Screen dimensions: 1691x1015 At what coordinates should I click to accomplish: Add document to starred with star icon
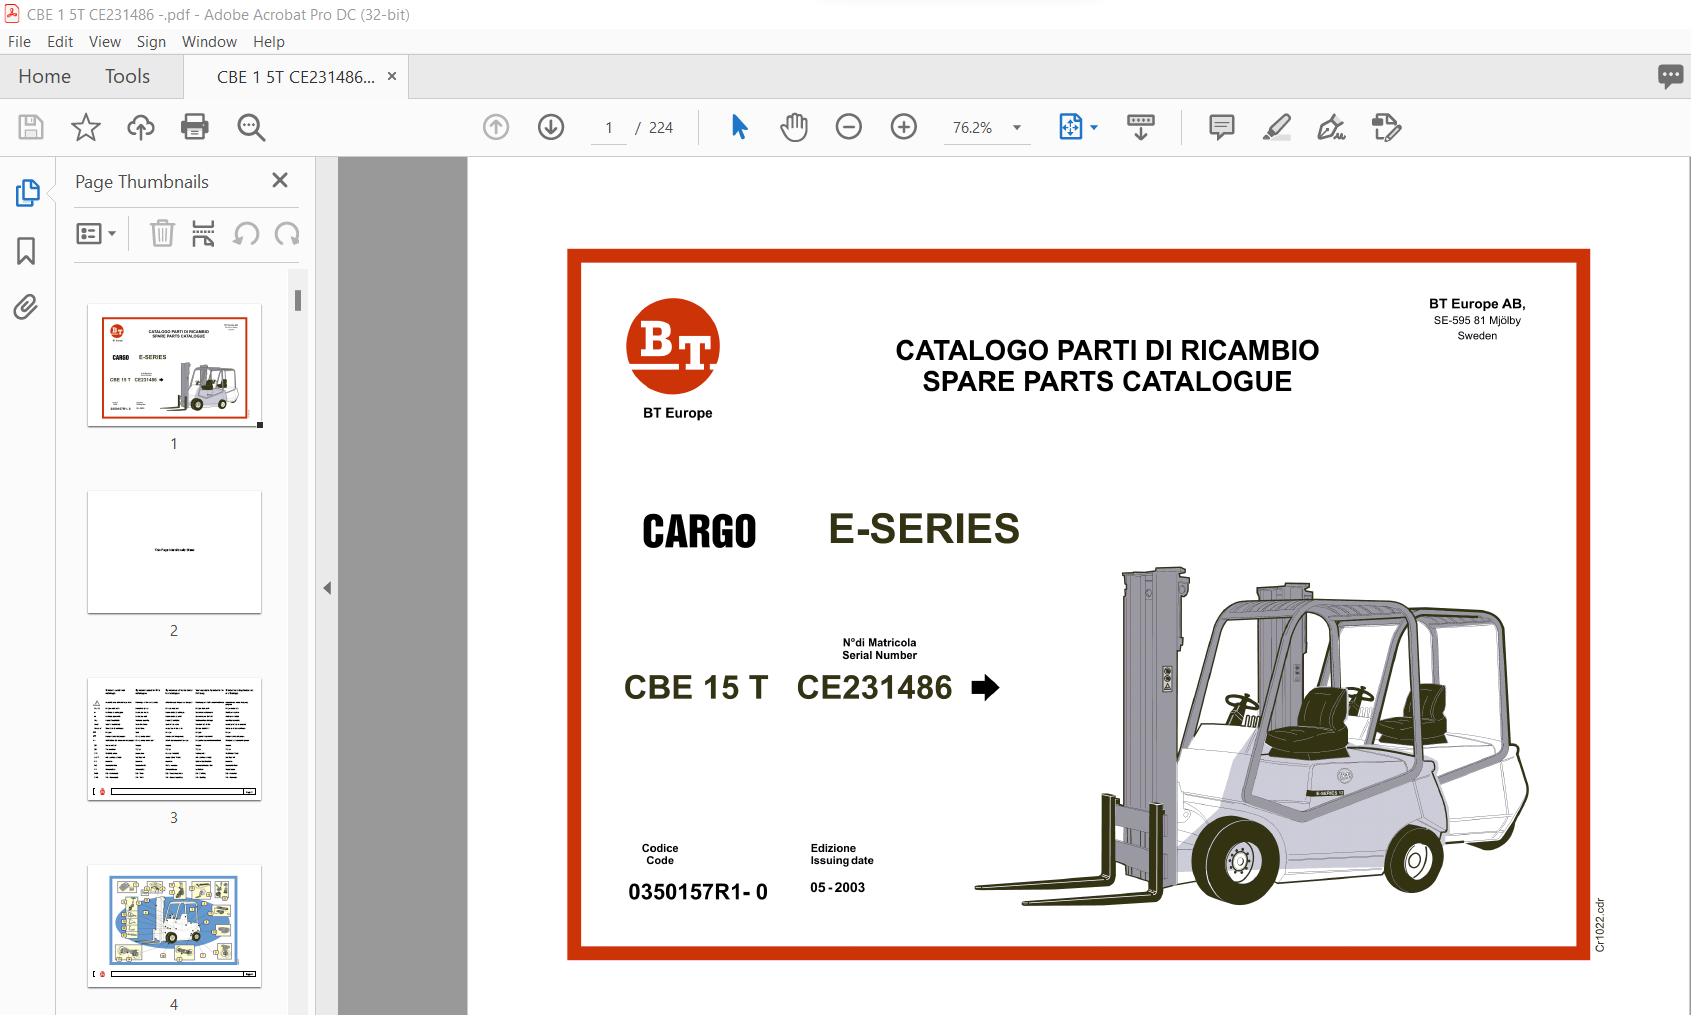coord(86,127)
